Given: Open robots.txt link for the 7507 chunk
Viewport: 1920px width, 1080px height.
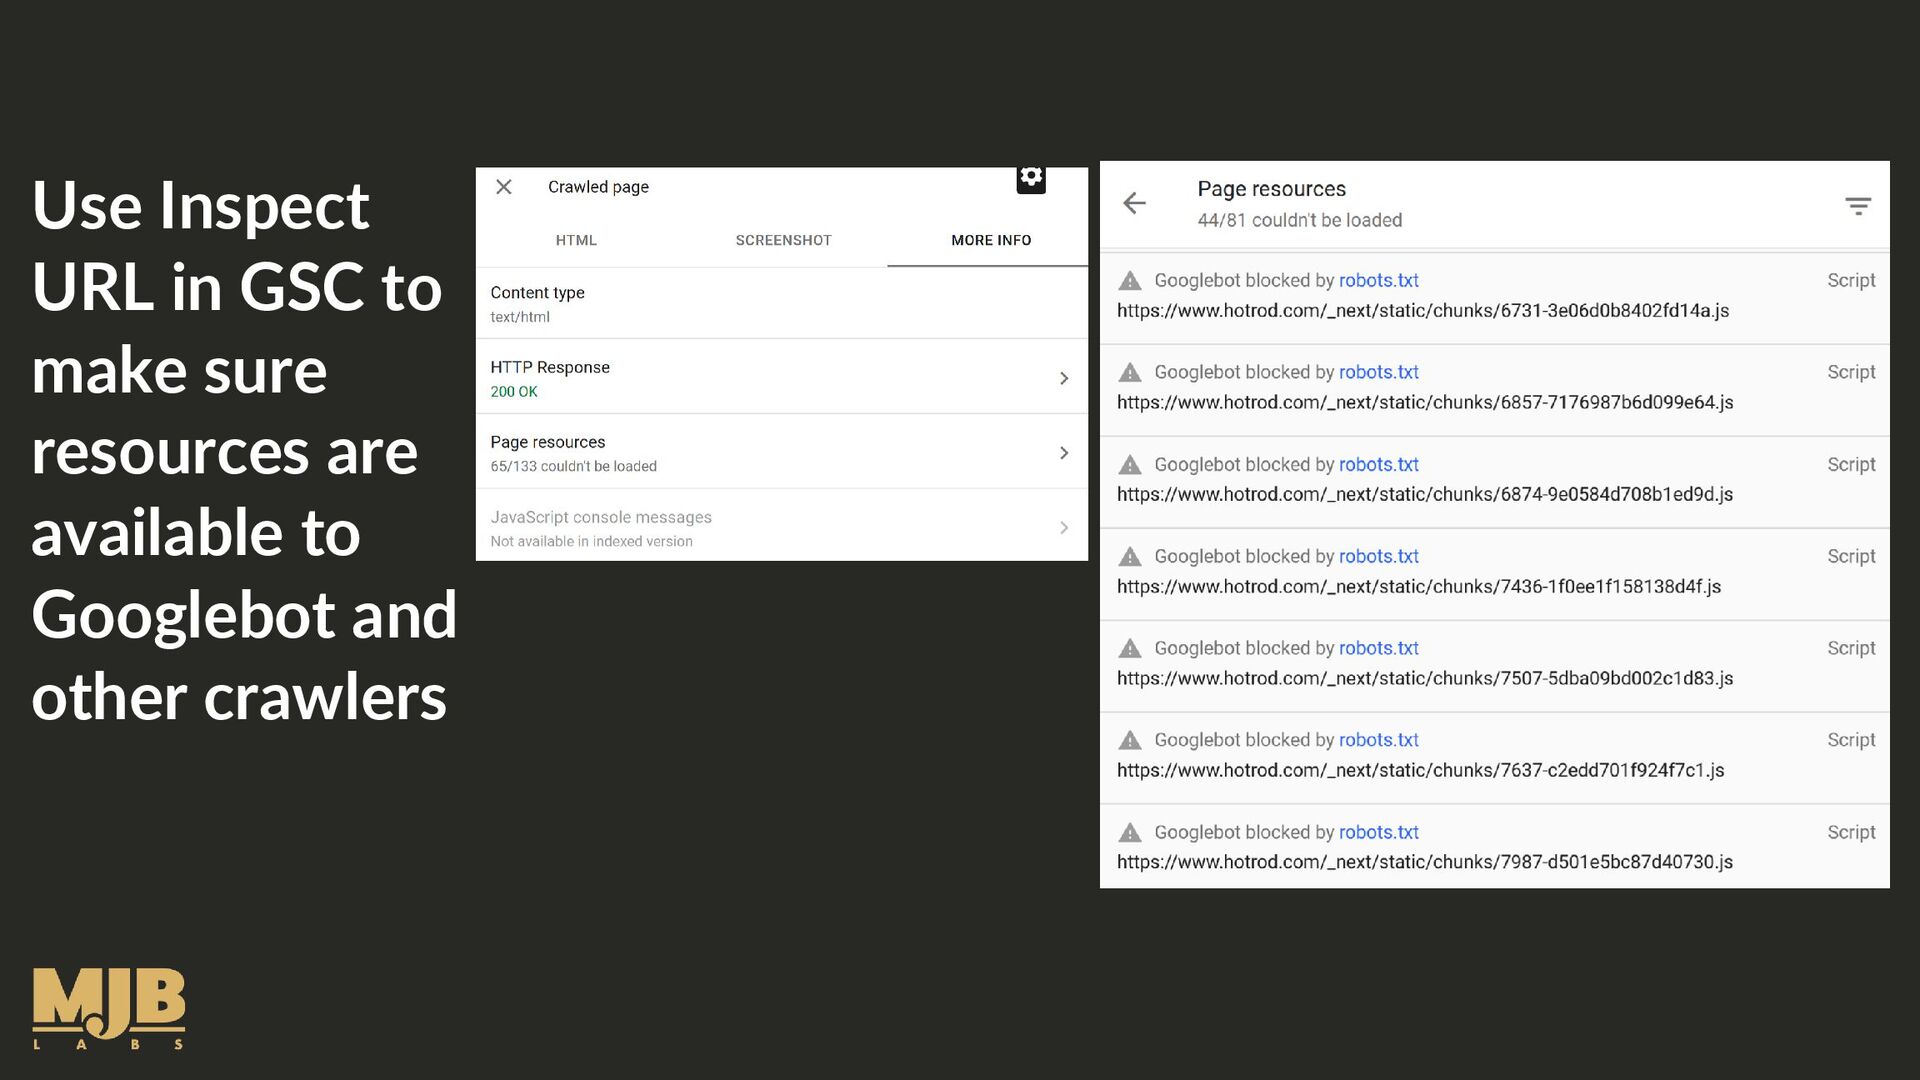Looking at the screenshot, I should tap(1379, 649).
